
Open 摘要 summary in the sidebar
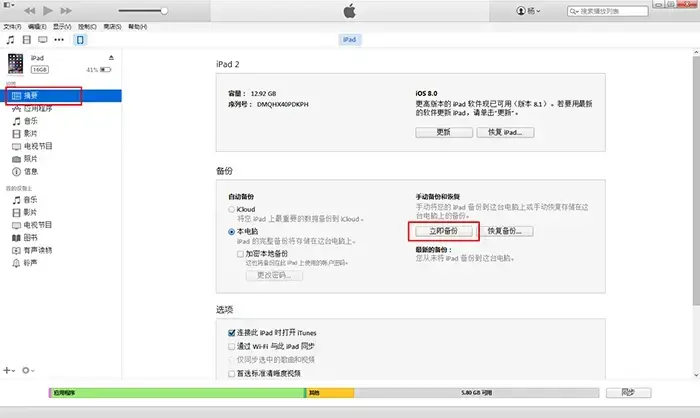click(x=63, y=96)
